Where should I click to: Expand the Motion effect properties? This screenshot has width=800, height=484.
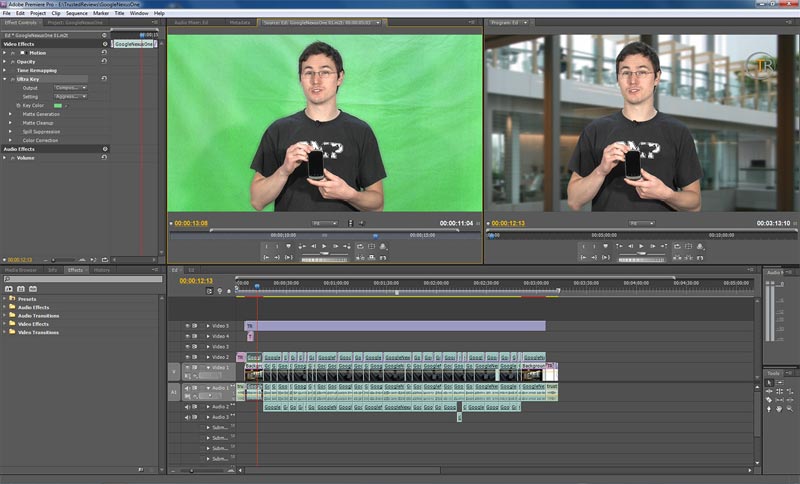(5, 53)
